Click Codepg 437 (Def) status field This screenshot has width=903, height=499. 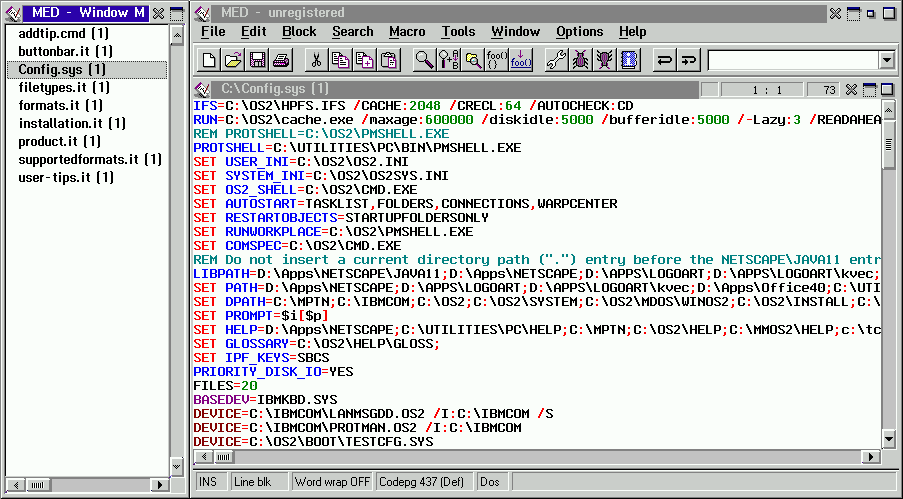(424, 482)
